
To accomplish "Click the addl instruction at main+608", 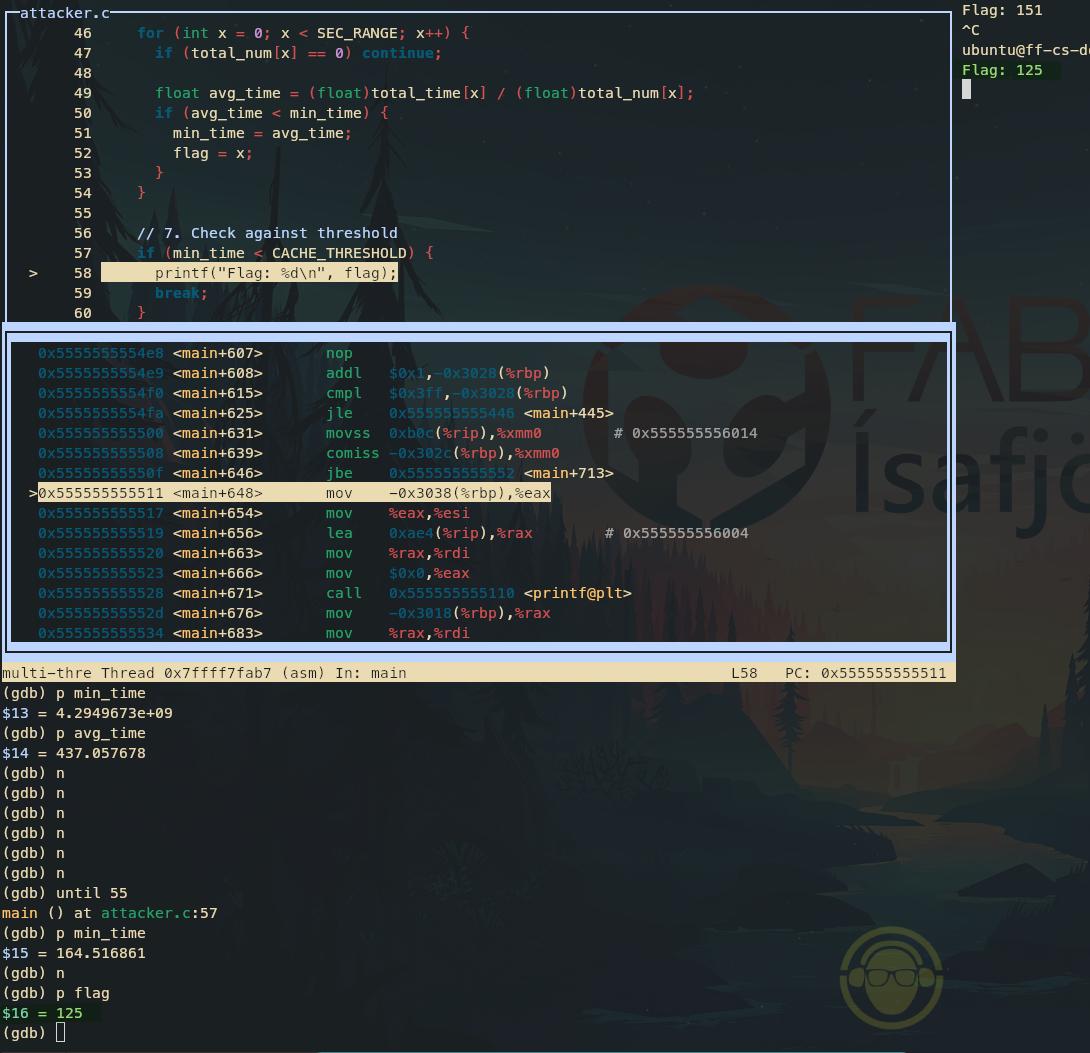I will click(294, 373).
